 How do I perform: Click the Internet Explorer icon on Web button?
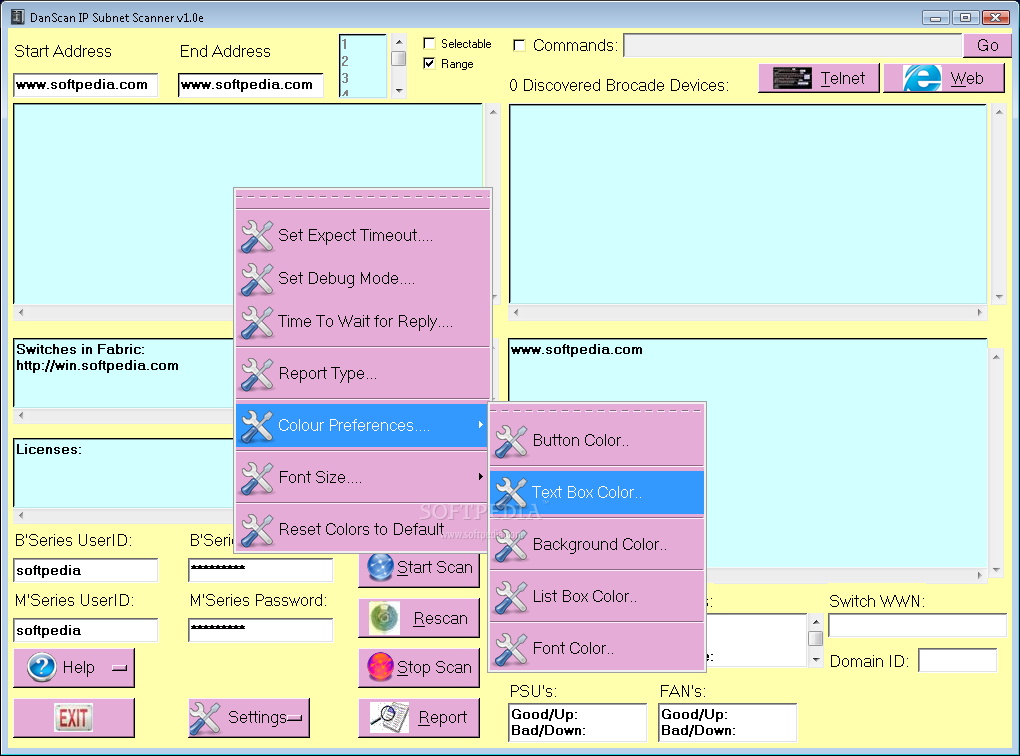point(922,78)
